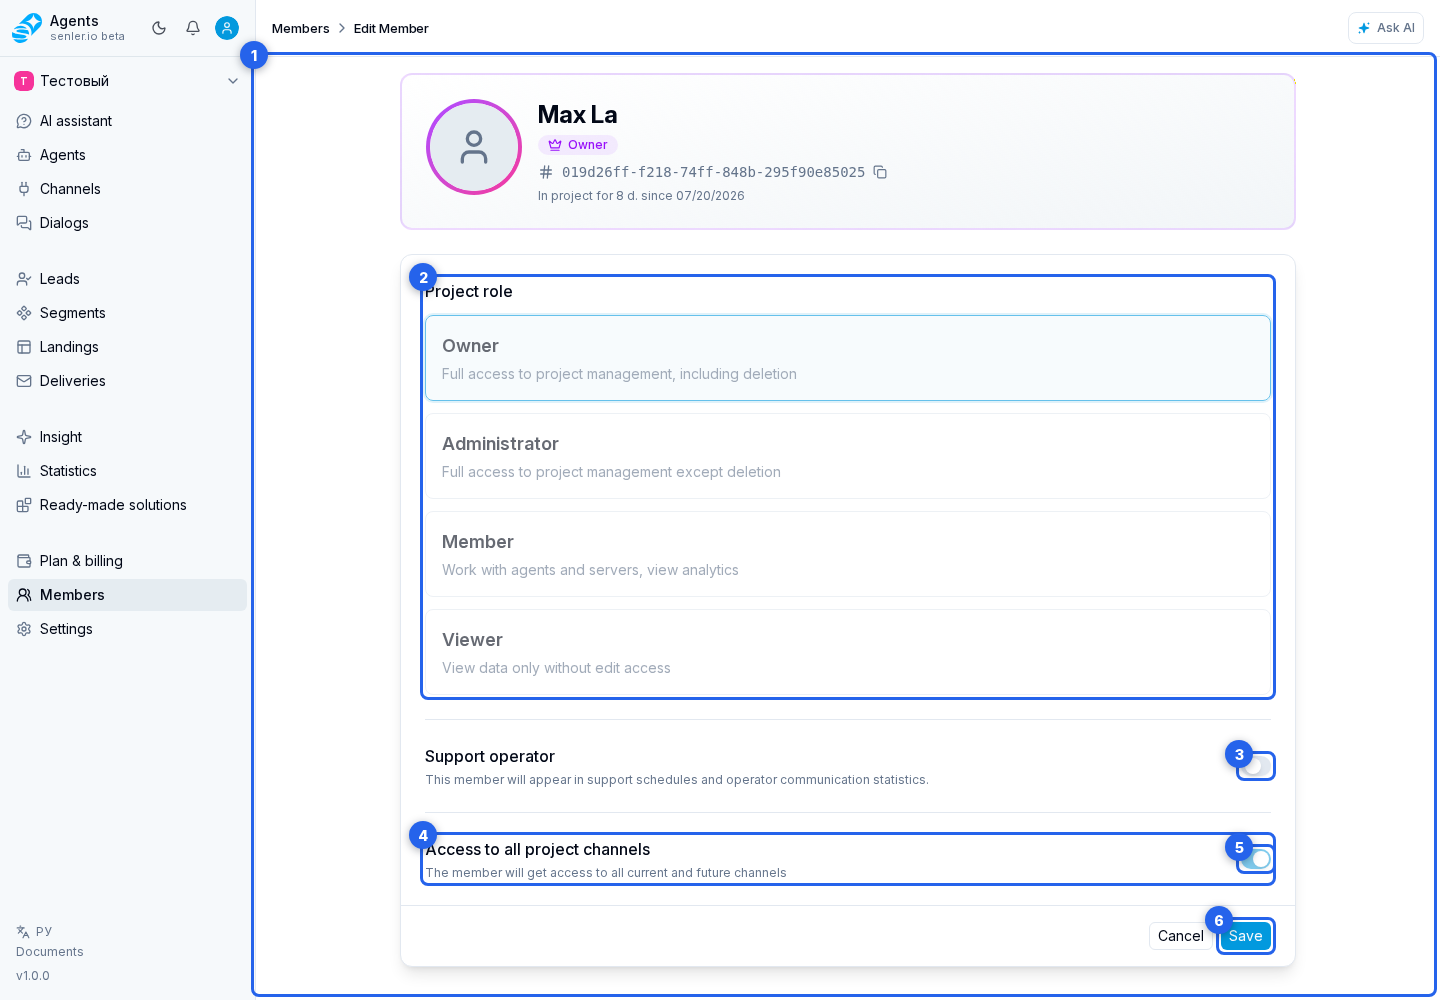Open the Members sidebar menu item

(127, 595)
